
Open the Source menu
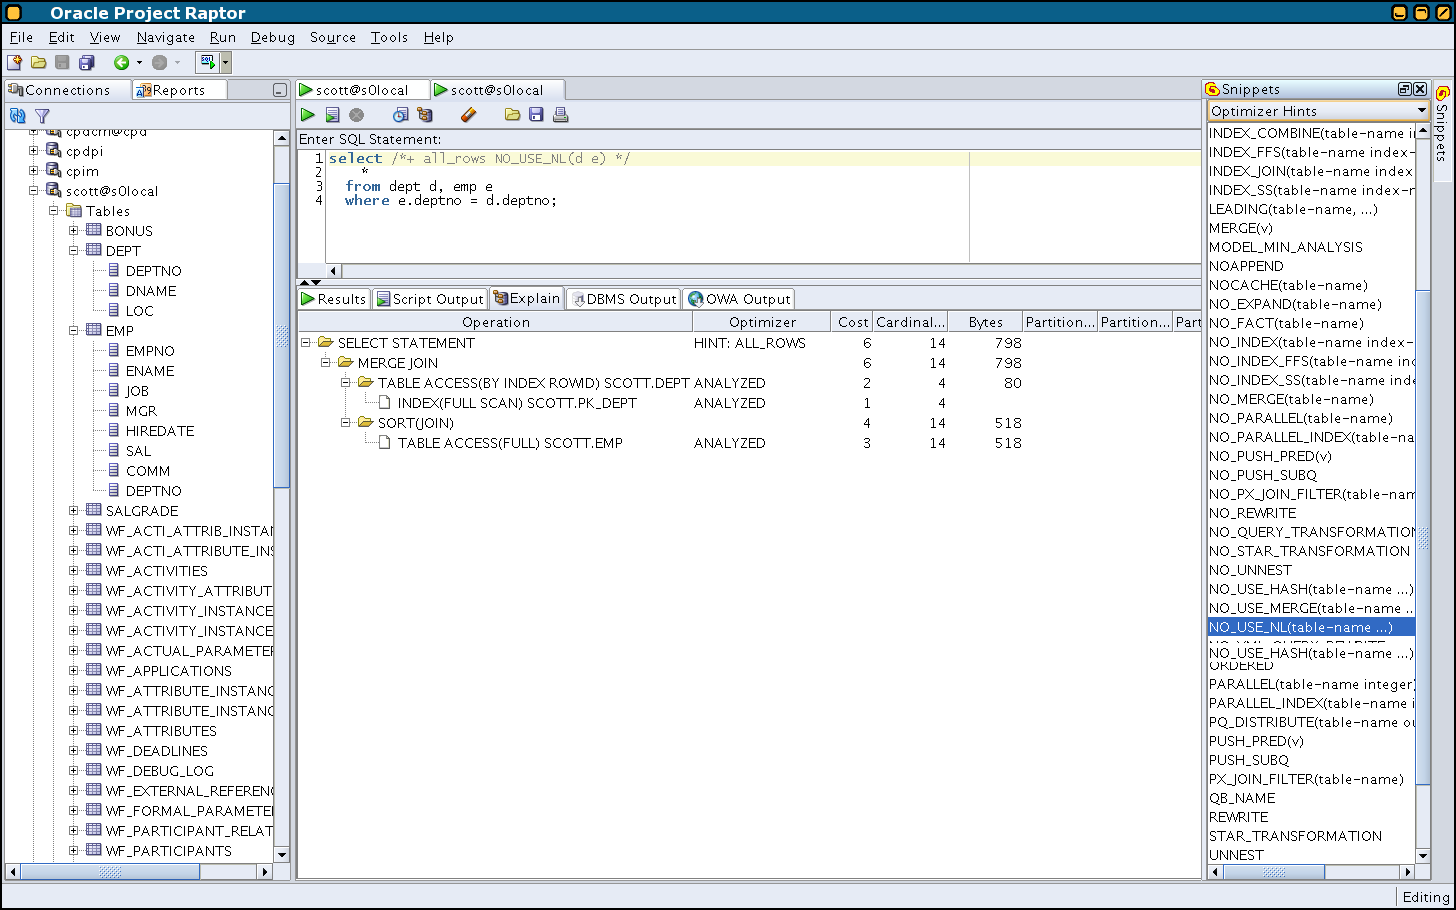[333, 37]
